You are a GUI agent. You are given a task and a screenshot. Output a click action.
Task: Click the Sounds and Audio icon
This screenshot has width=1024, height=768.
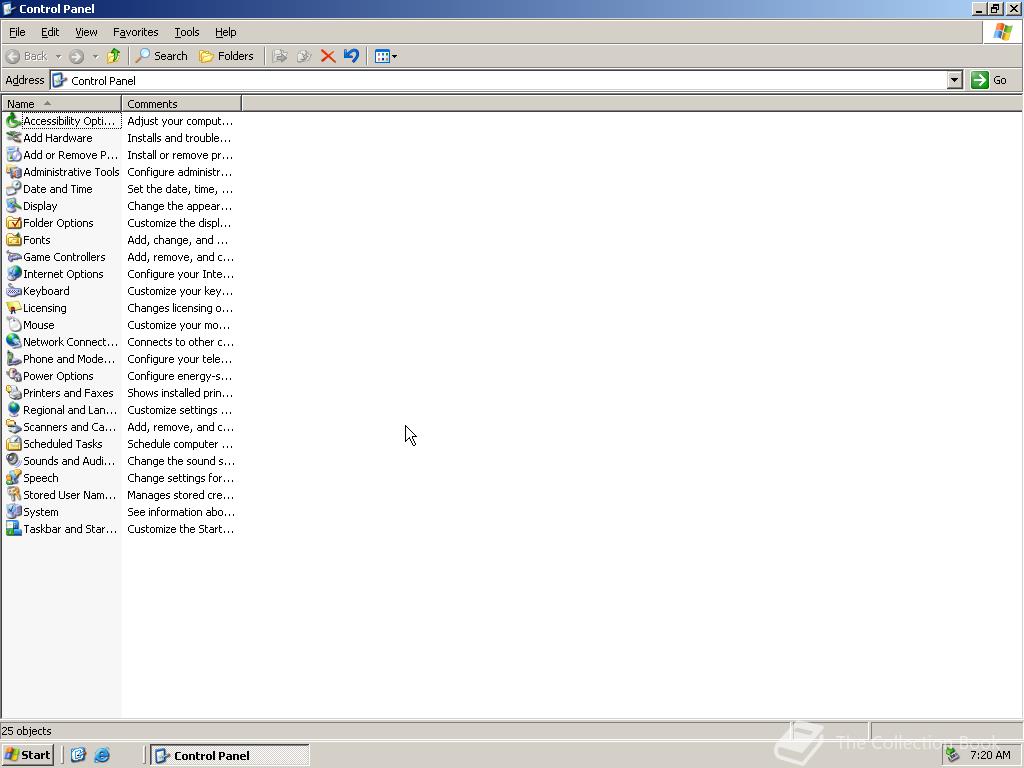13,460
